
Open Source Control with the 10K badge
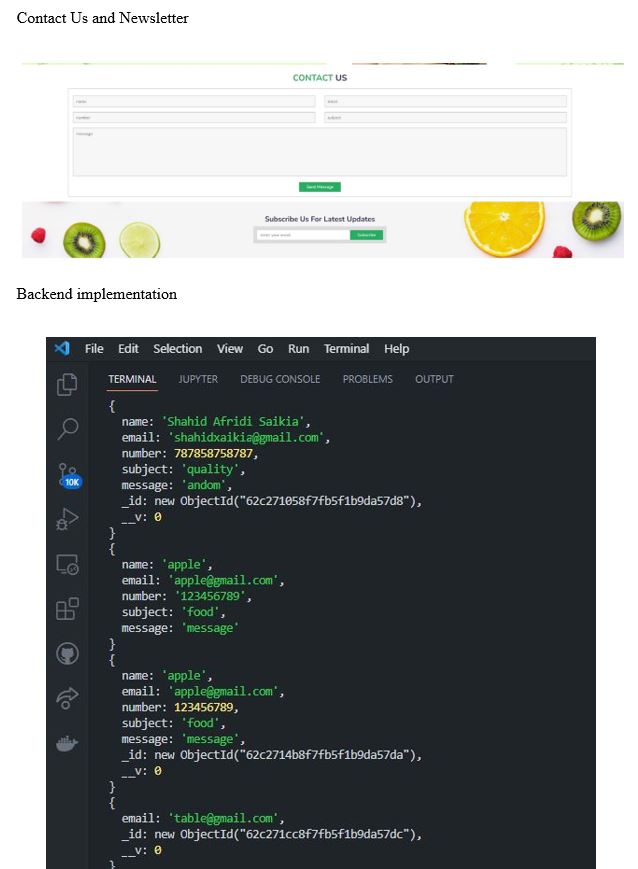(x=69, y=475)
